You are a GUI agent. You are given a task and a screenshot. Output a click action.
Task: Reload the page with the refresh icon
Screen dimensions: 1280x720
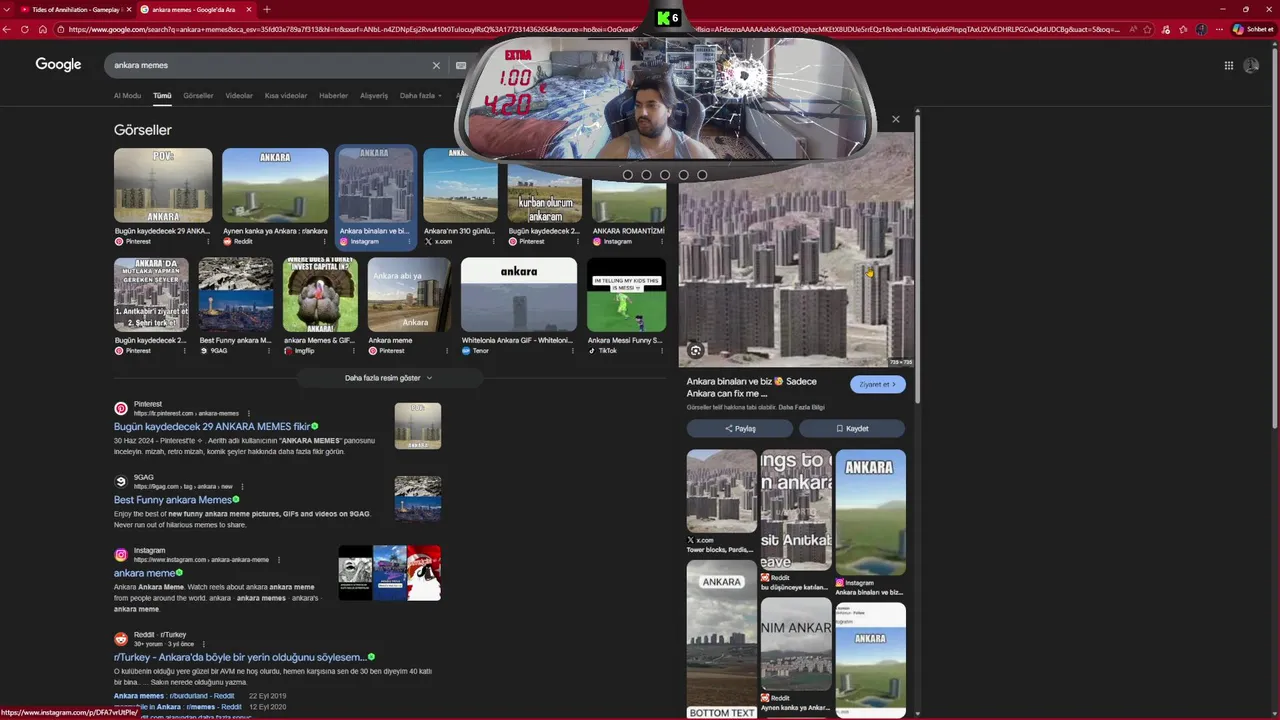(x=25, y=29)
